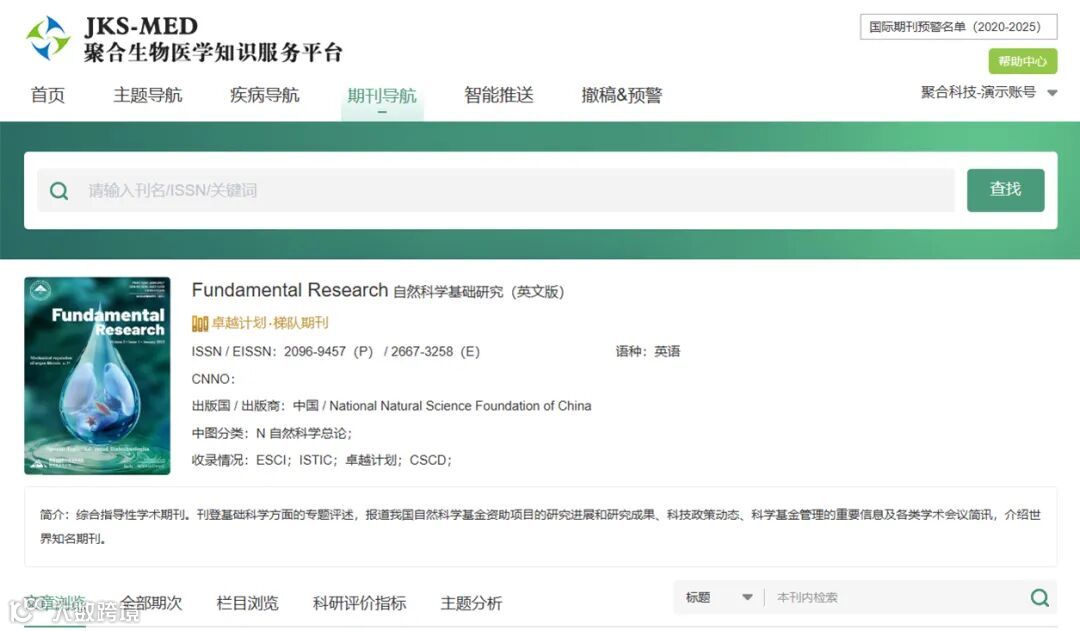Click 中图分类 N 自然科学总论 text
The height and width of the screenshot is (631, 1080).
272,433
